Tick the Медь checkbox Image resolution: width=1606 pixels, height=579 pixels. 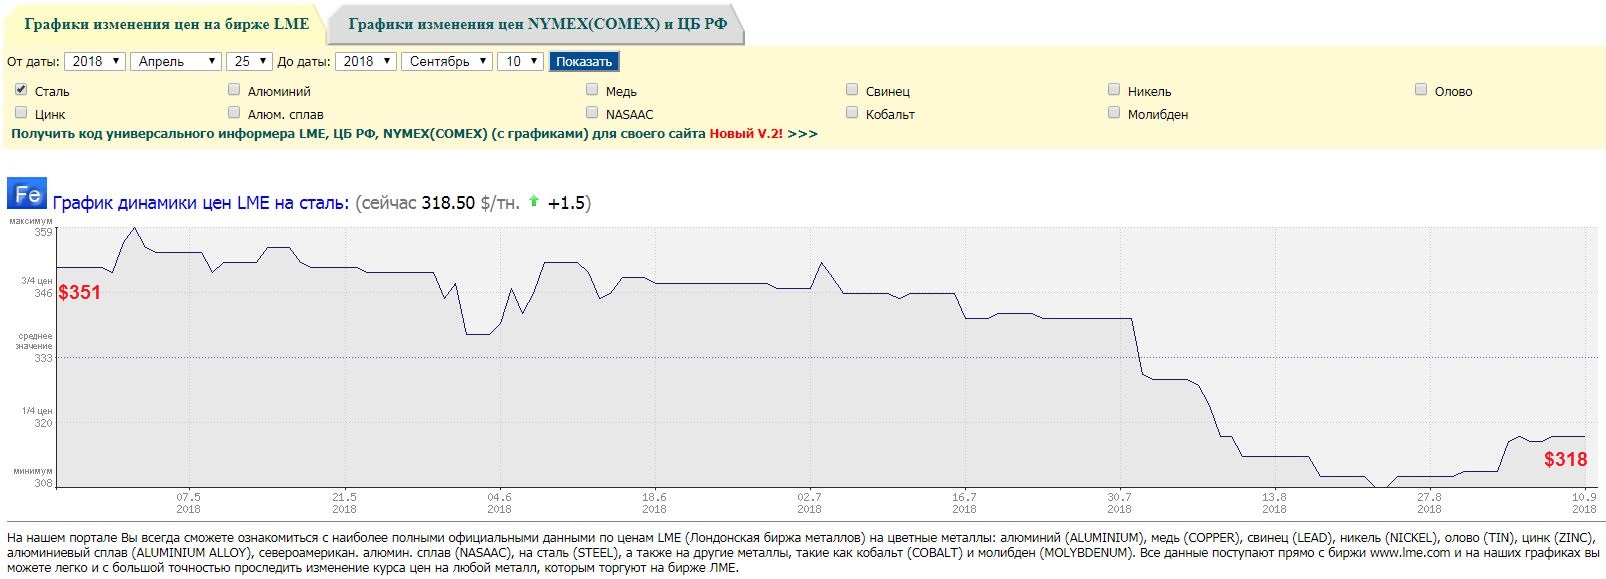(x=592, y=90)
